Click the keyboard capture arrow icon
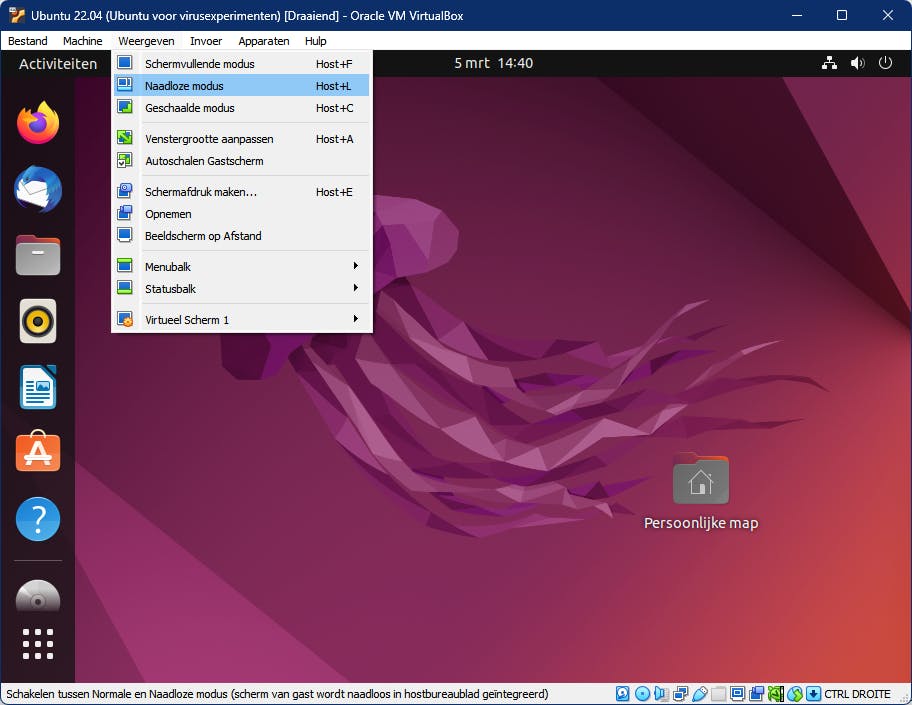This screenshot has width=912, height=705. (814, 693)
